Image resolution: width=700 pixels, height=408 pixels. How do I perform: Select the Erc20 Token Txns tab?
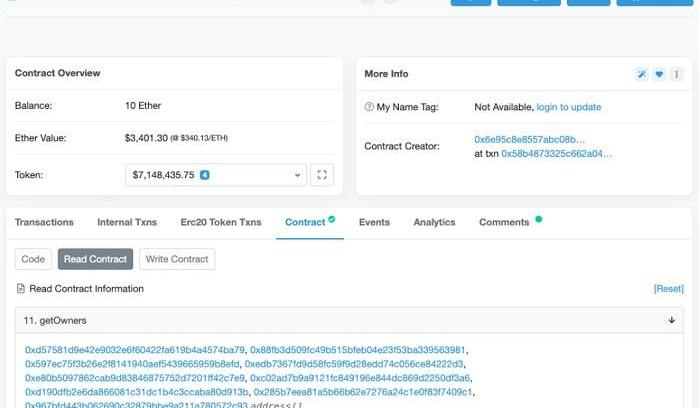[x=220, y=222]
